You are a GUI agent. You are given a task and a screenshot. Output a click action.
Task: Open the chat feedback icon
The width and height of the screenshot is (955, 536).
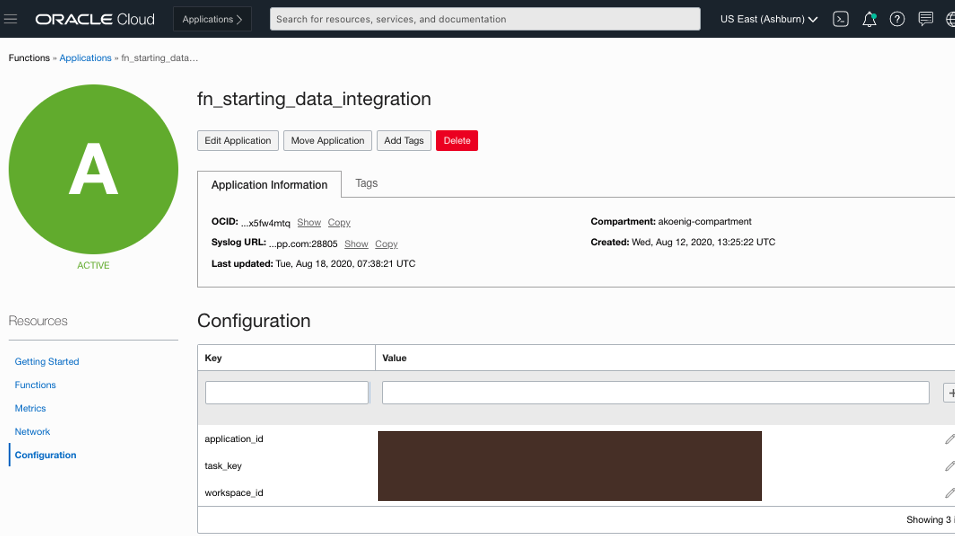pos(926,19)
